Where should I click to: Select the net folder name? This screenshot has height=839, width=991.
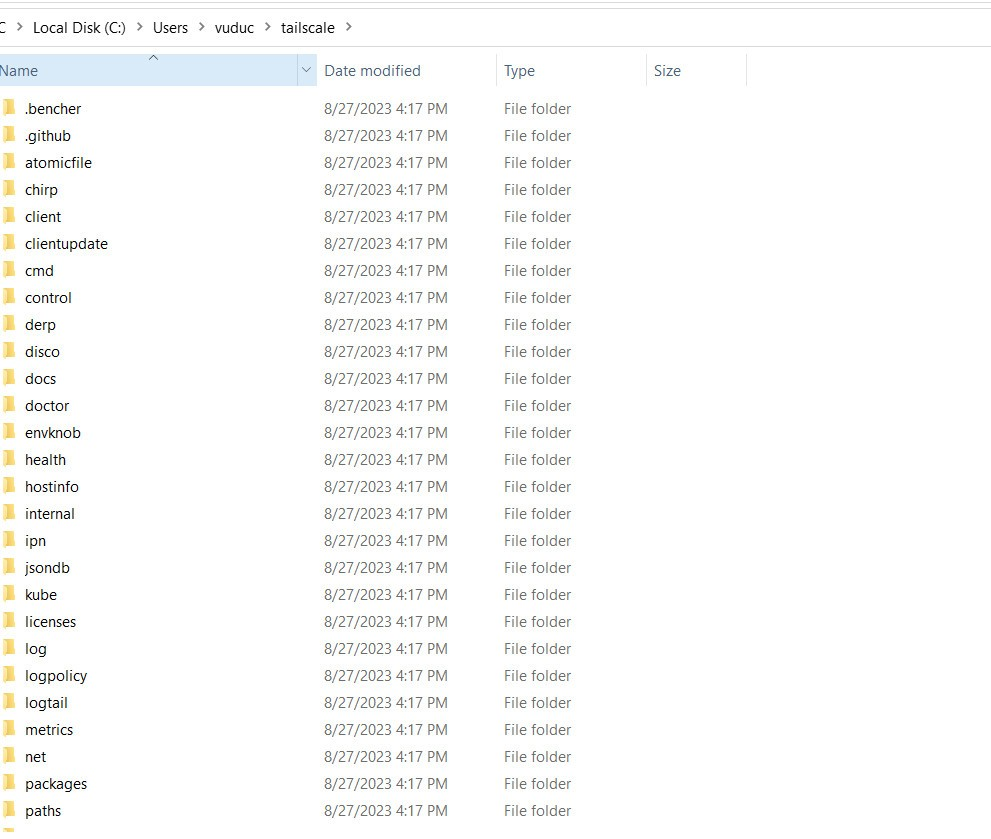pyautogui.click(x=35, y=757)
